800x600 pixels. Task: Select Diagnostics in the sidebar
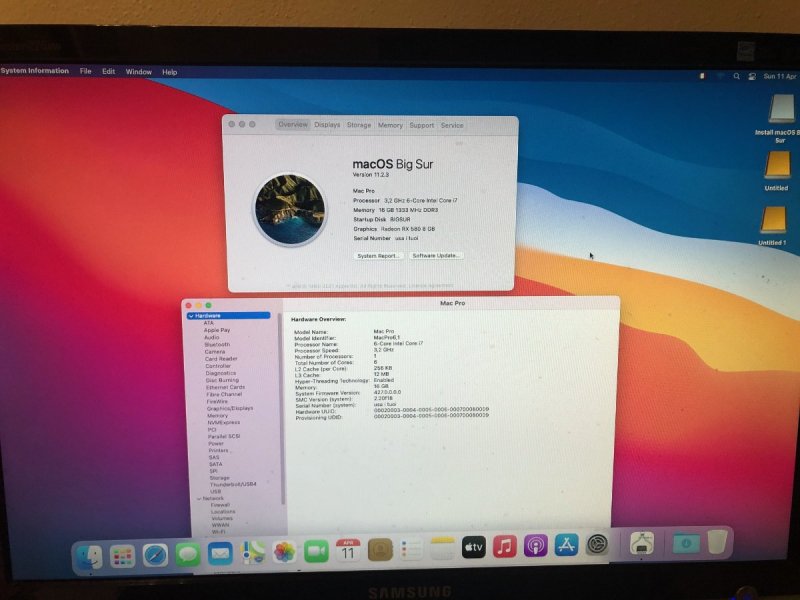220,373
